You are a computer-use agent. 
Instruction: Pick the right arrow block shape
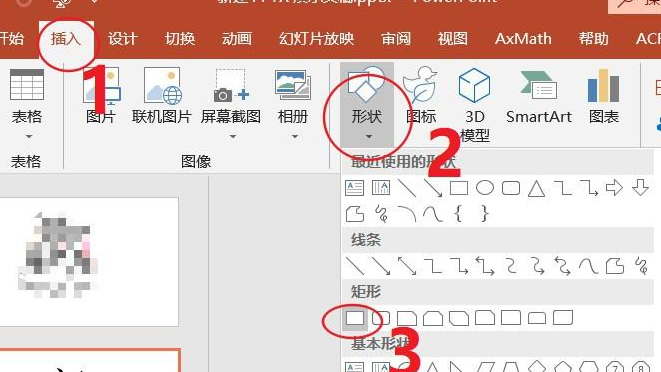[614, 188]
